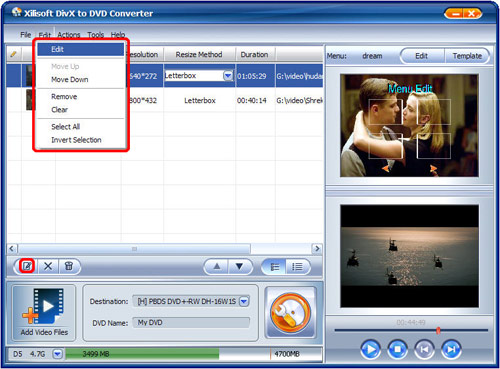This screenshot has width=500, height=369.
Task: Open the File menu
Action: (x=25, y=35)
